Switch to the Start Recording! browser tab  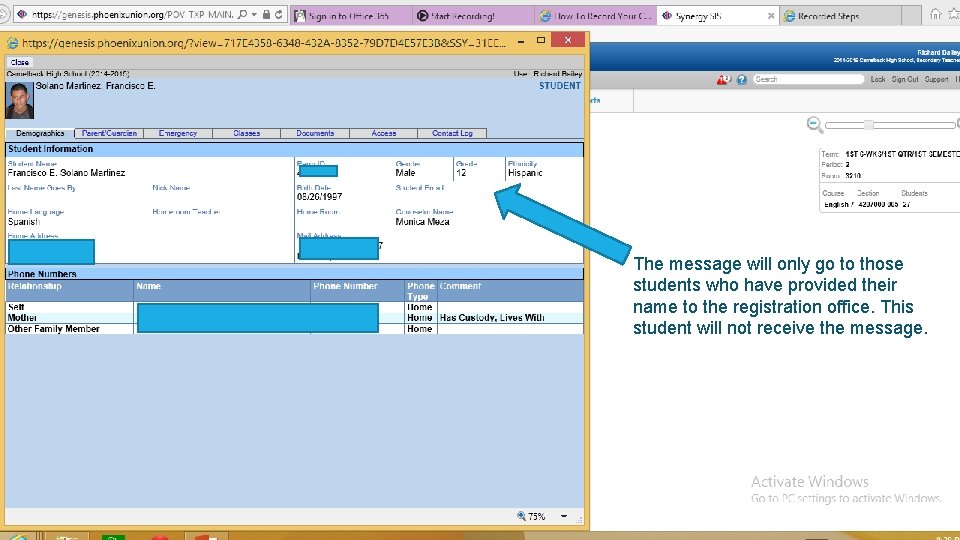pos(473,16)
